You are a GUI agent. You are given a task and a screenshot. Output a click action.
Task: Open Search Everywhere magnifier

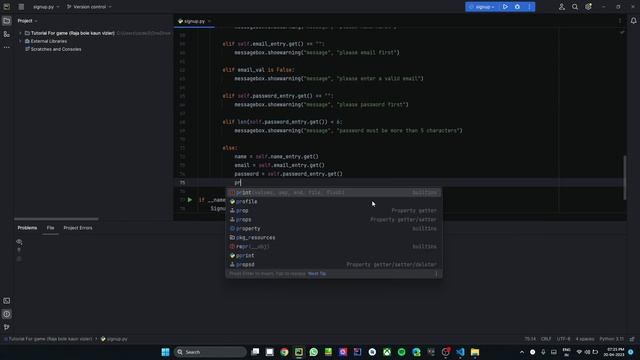coord(575,7)
